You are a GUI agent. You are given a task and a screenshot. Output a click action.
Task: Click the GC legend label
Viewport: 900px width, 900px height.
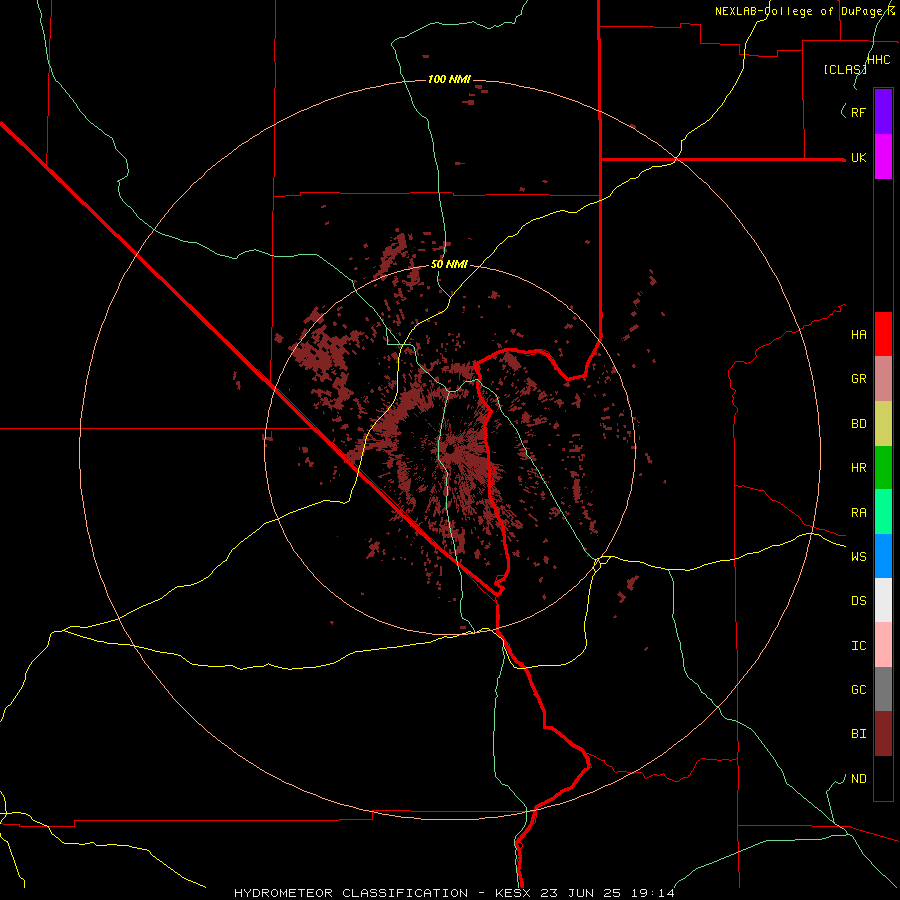coord(859,690)
